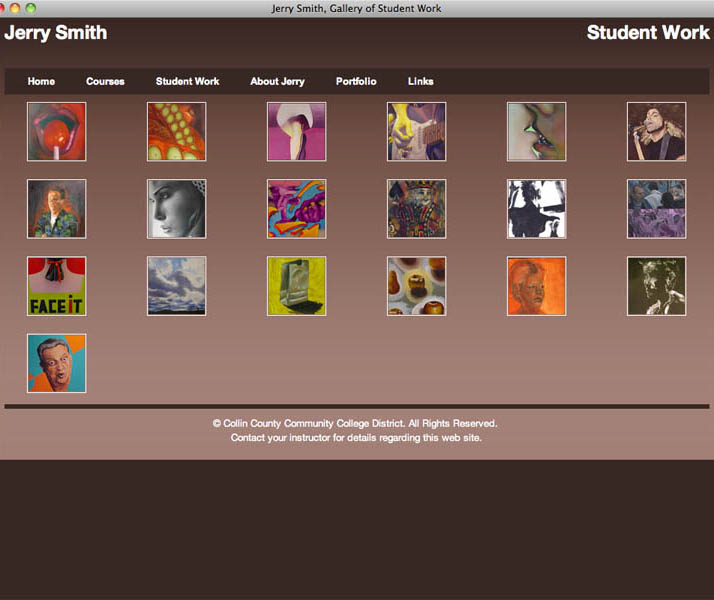The image size is (714, 600).
Task: Visit the Links page
Action: [420, 81]
